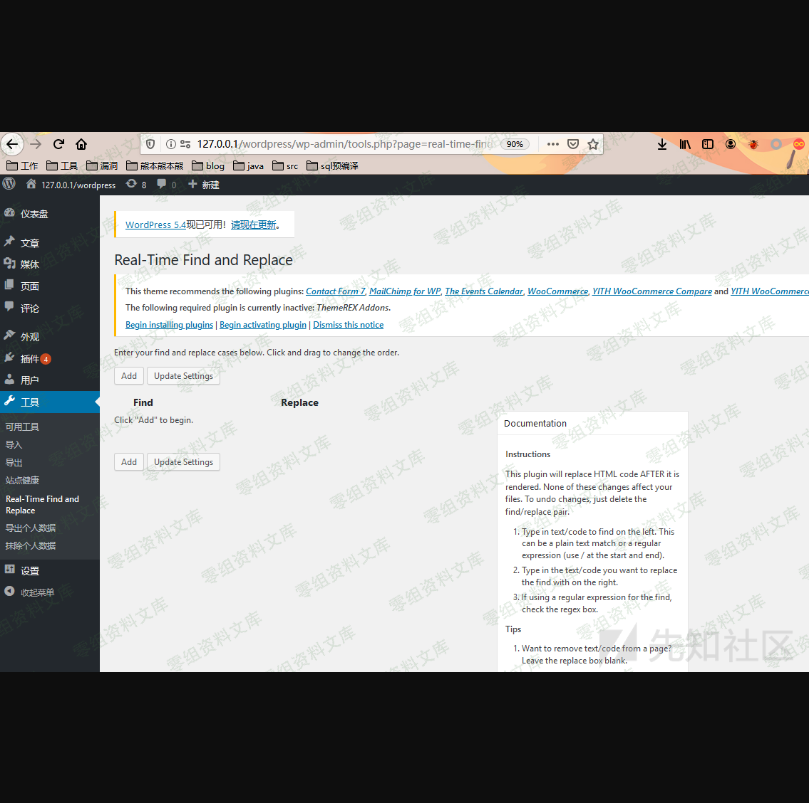The width and height of the screenshot is (809, 803).
Task: Open the comments bubble in admin bar
Action: 166,184
